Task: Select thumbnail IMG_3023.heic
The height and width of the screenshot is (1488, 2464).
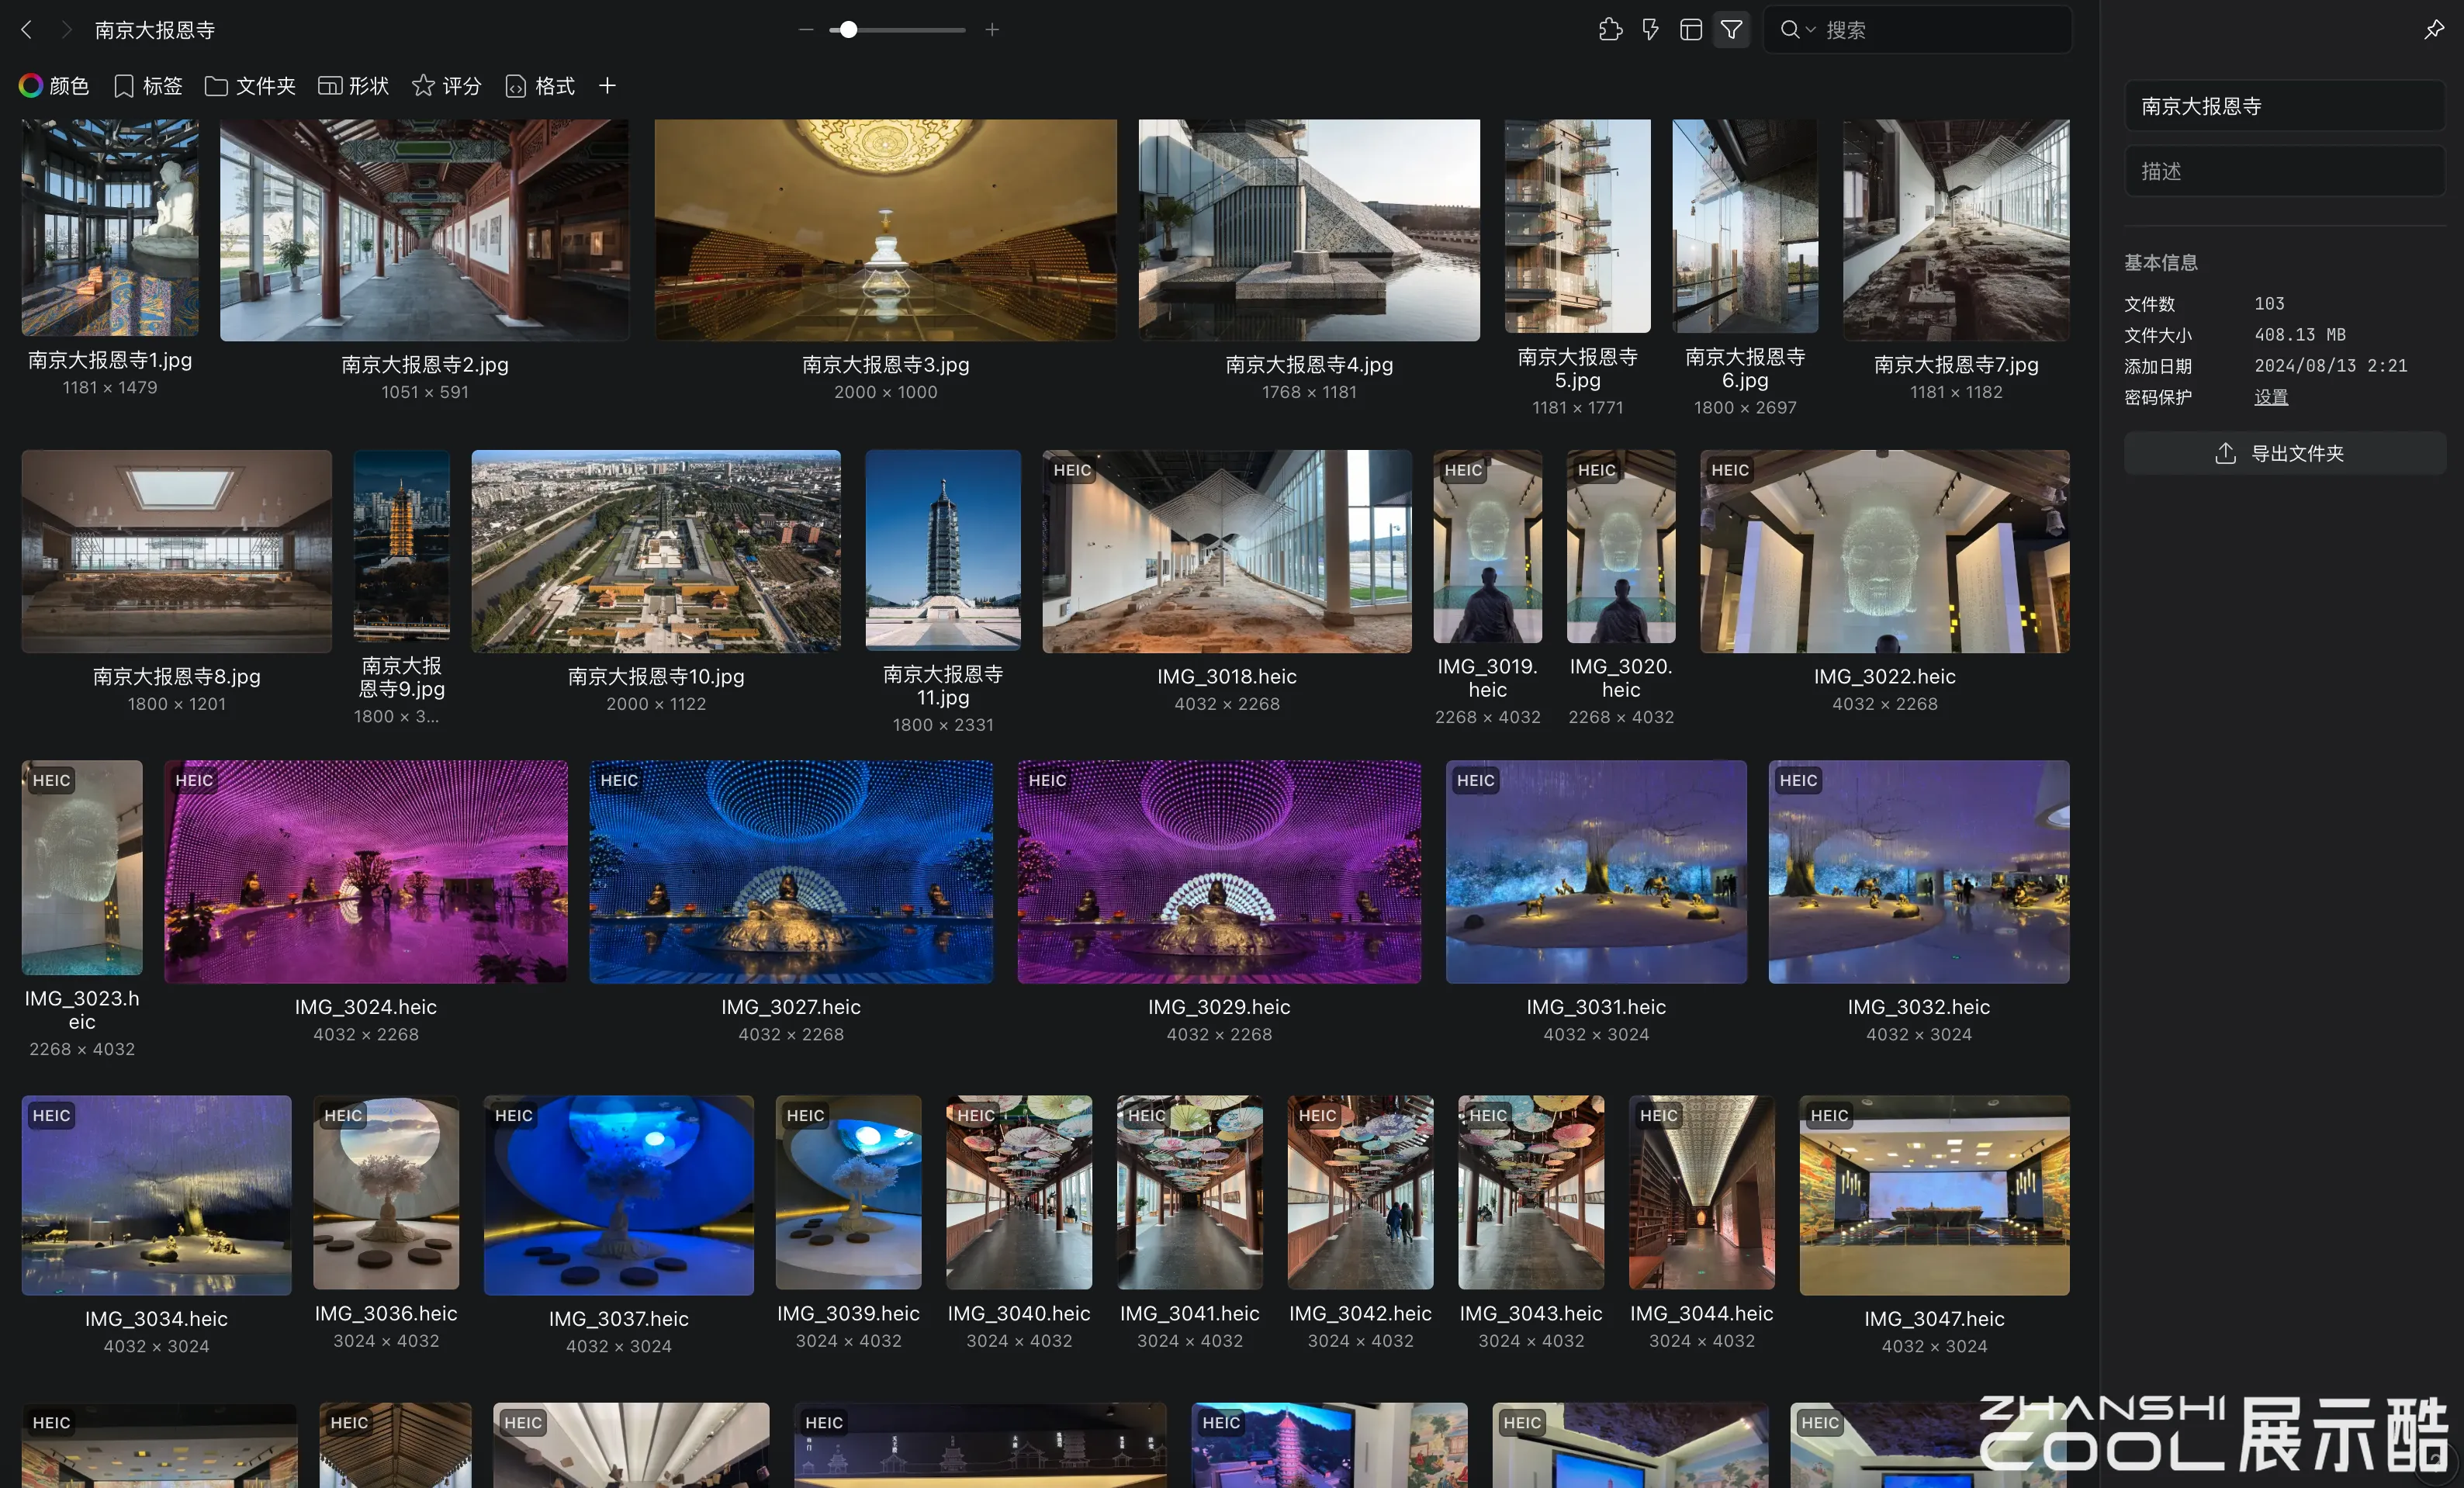Action: tap(82, 868)
